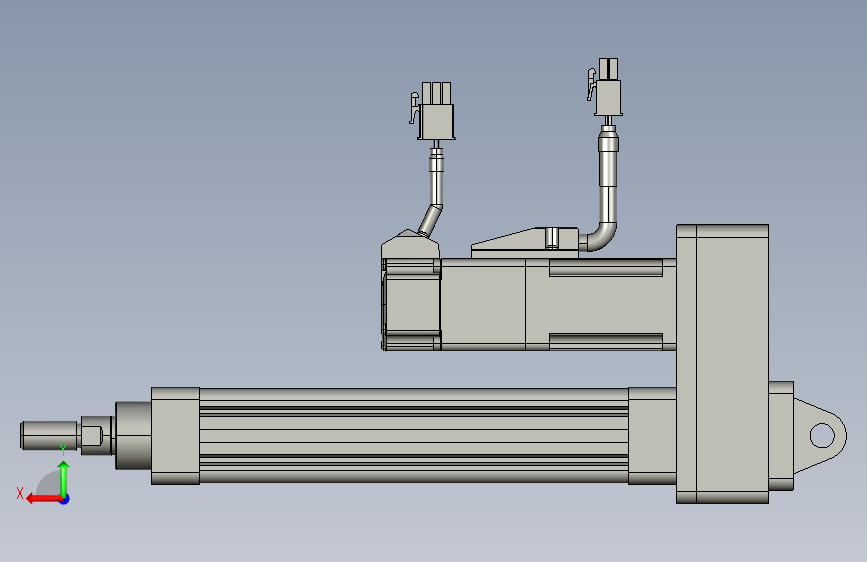Select the round hole in the rear clevis mount
This screenshot has height=562, width=867.
[822, 435]
